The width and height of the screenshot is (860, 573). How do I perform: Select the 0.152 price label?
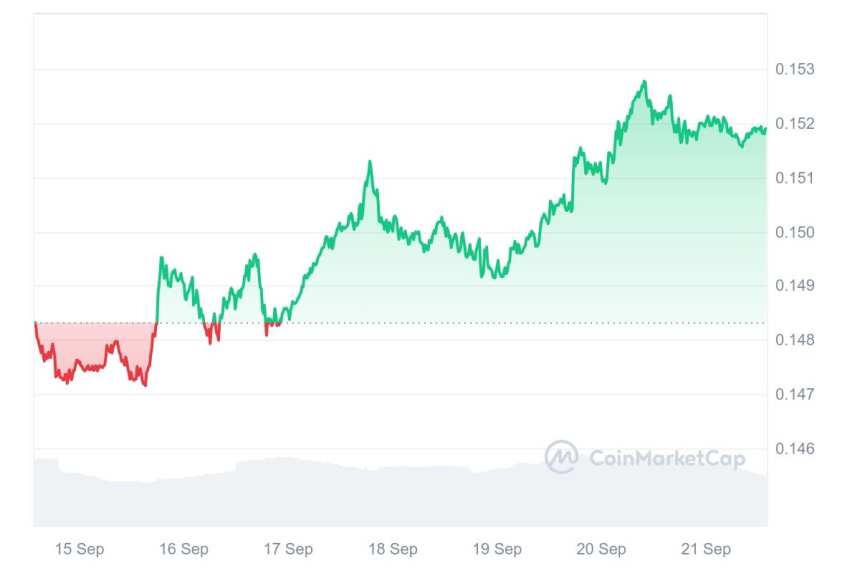(795, 124)
